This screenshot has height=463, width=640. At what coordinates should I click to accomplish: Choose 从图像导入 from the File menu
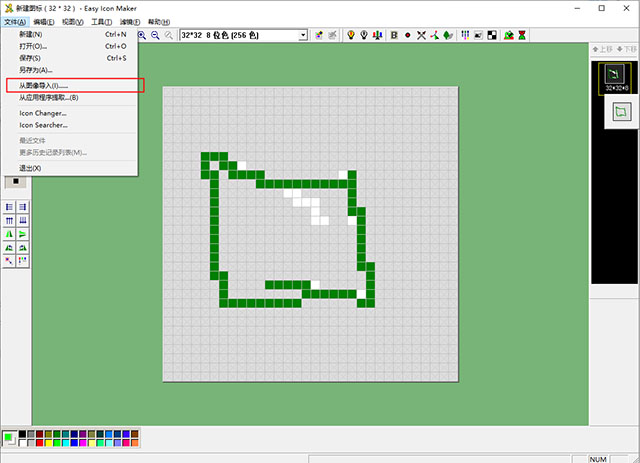click(x=44, y=85)
